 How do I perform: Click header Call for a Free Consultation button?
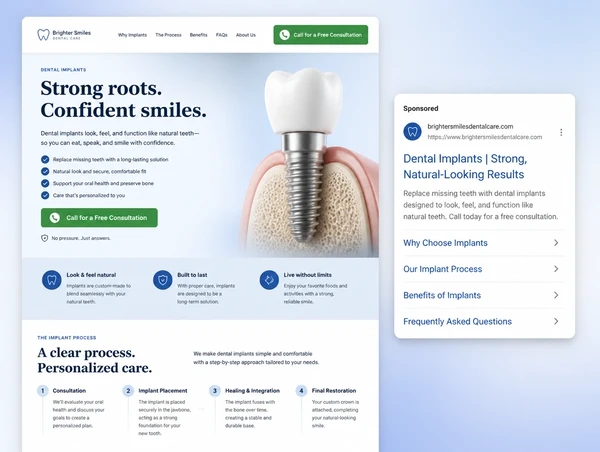321,35
